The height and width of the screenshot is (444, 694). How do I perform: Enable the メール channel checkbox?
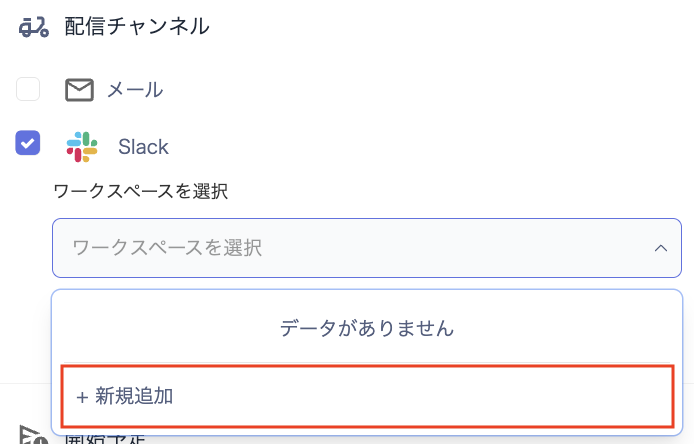point(28,89)
